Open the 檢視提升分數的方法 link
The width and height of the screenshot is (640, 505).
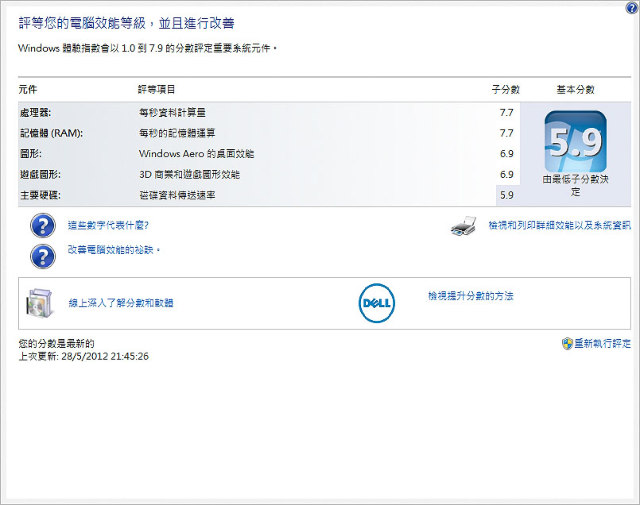tap(471, 296)
